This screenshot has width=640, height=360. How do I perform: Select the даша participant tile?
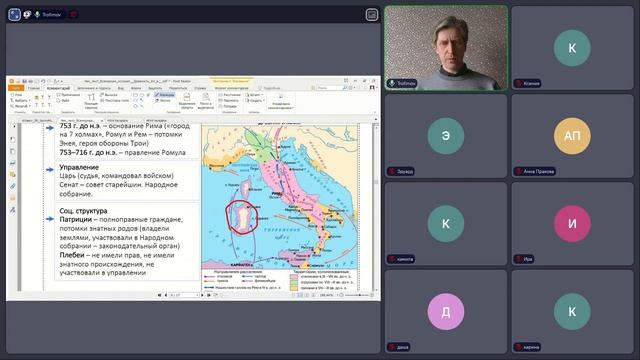446,311
